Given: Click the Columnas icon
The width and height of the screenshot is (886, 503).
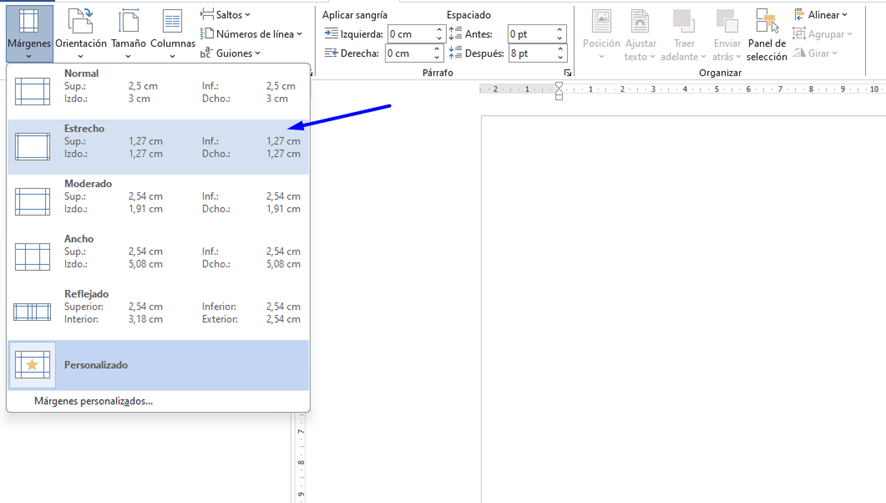Looking at the screenshot, I should click(172, 21).
